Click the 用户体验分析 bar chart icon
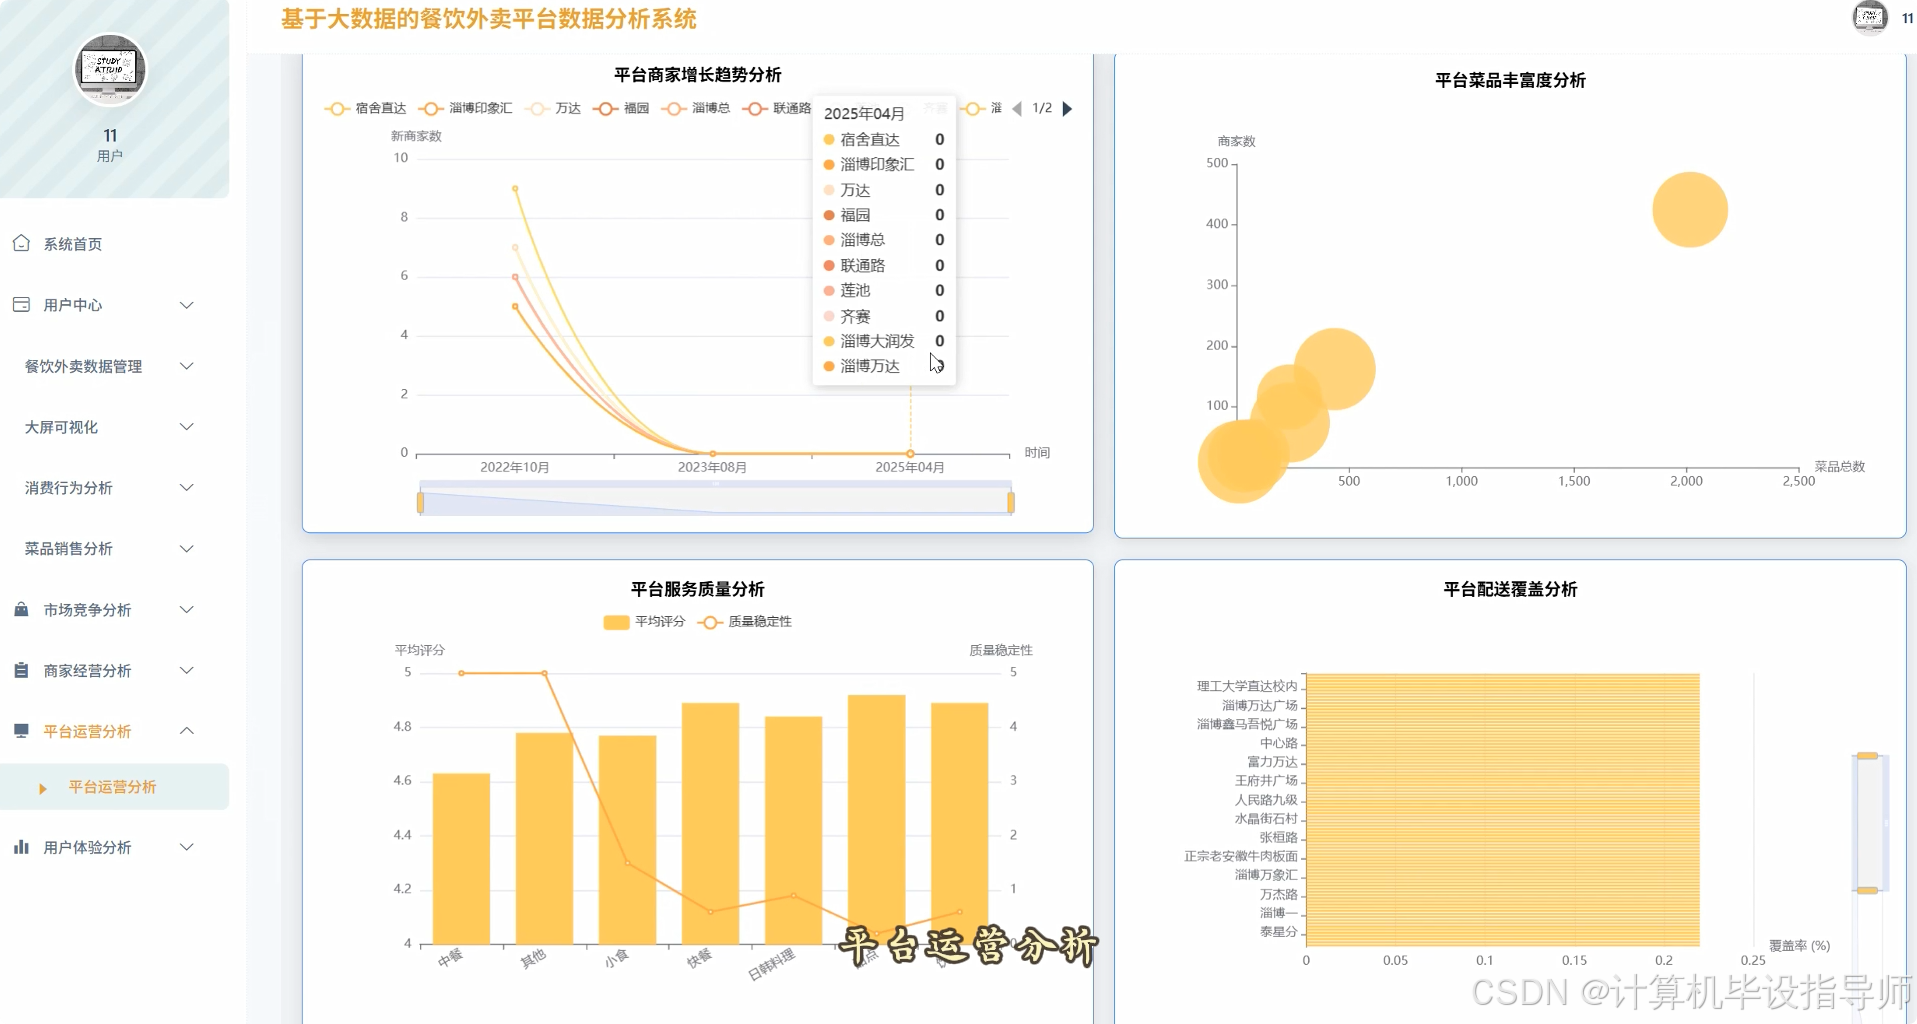The height and width of the screenshot is (1024, 1917). [x=20, y=847]
